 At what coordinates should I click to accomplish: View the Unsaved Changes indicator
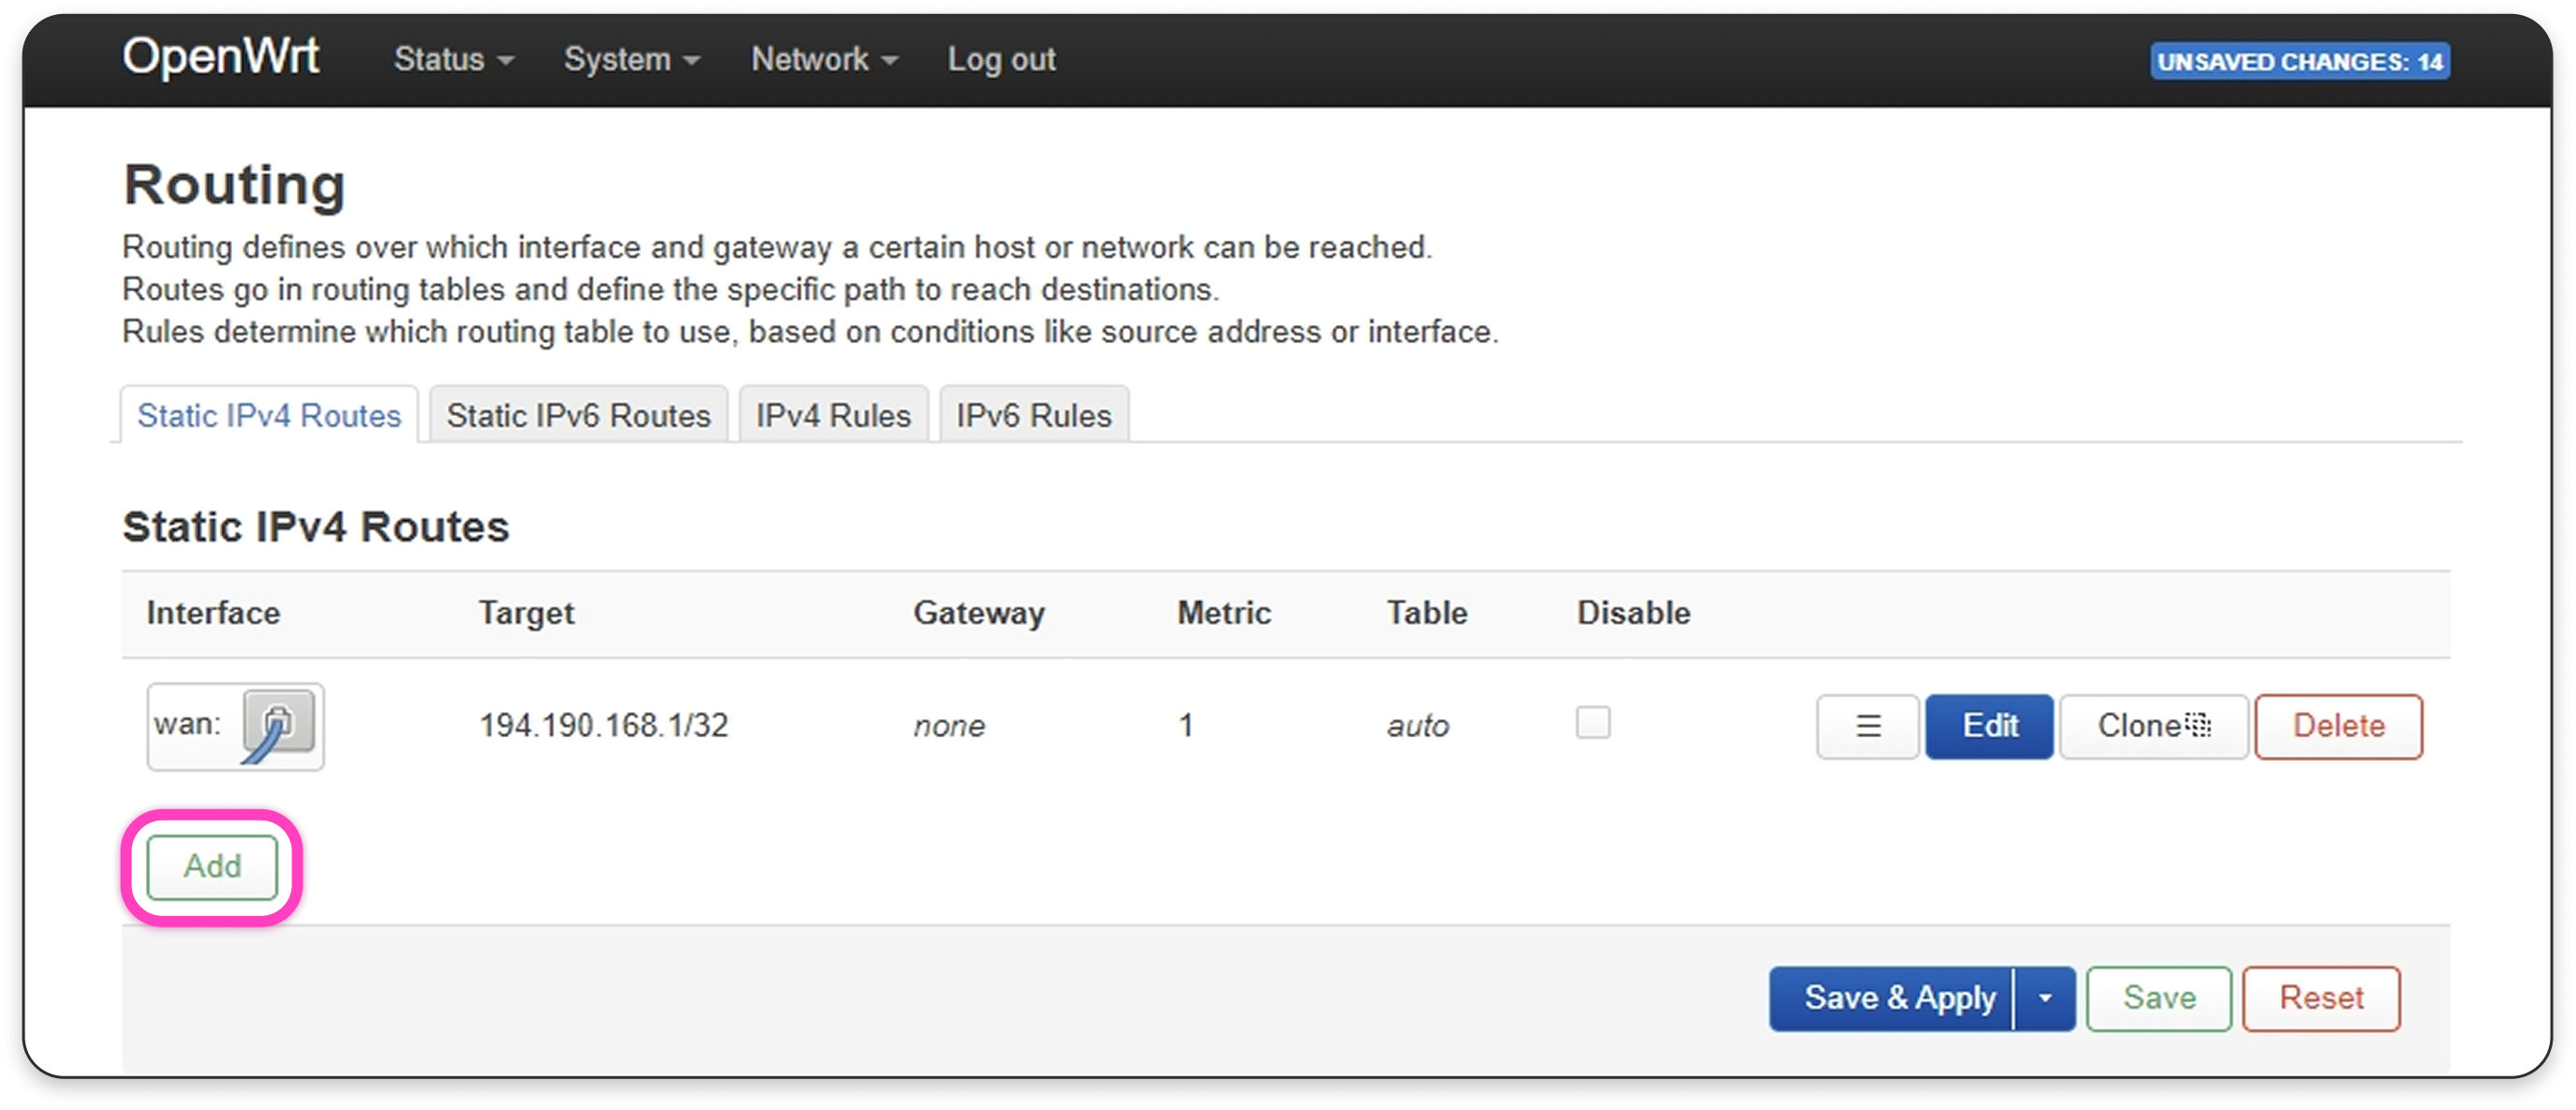click(x=2299, y=62)
